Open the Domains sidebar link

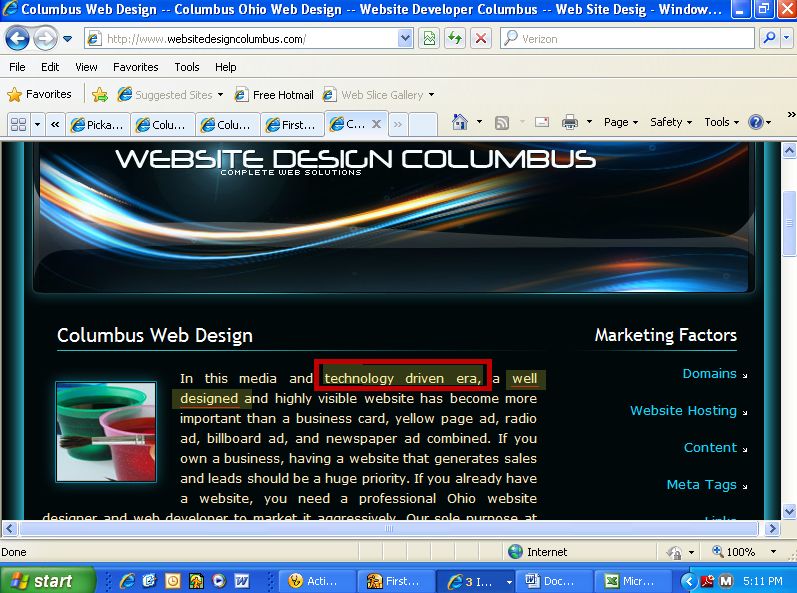click(709, 373)
